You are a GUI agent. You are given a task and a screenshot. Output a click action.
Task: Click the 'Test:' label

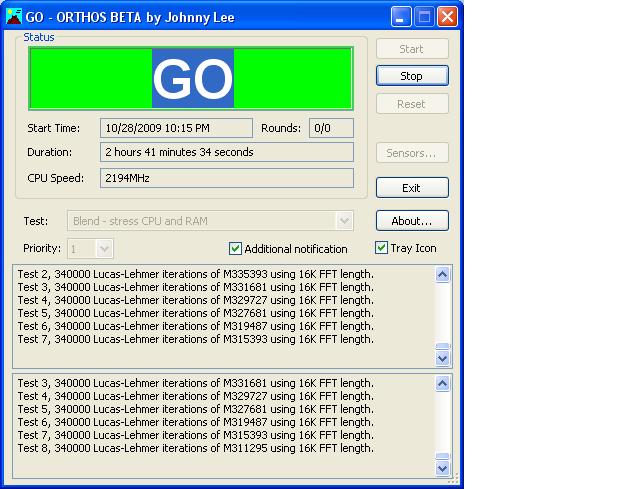(x=36, y=221)
